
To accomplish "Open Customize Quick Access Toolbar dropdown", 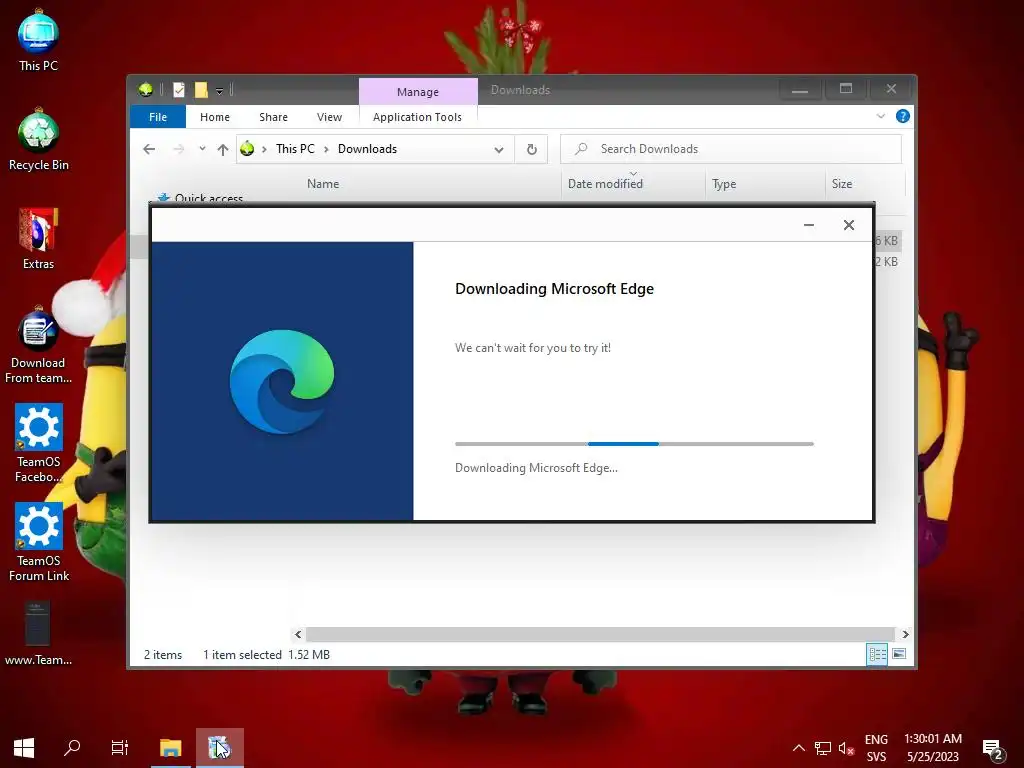I will pos(219,90).
